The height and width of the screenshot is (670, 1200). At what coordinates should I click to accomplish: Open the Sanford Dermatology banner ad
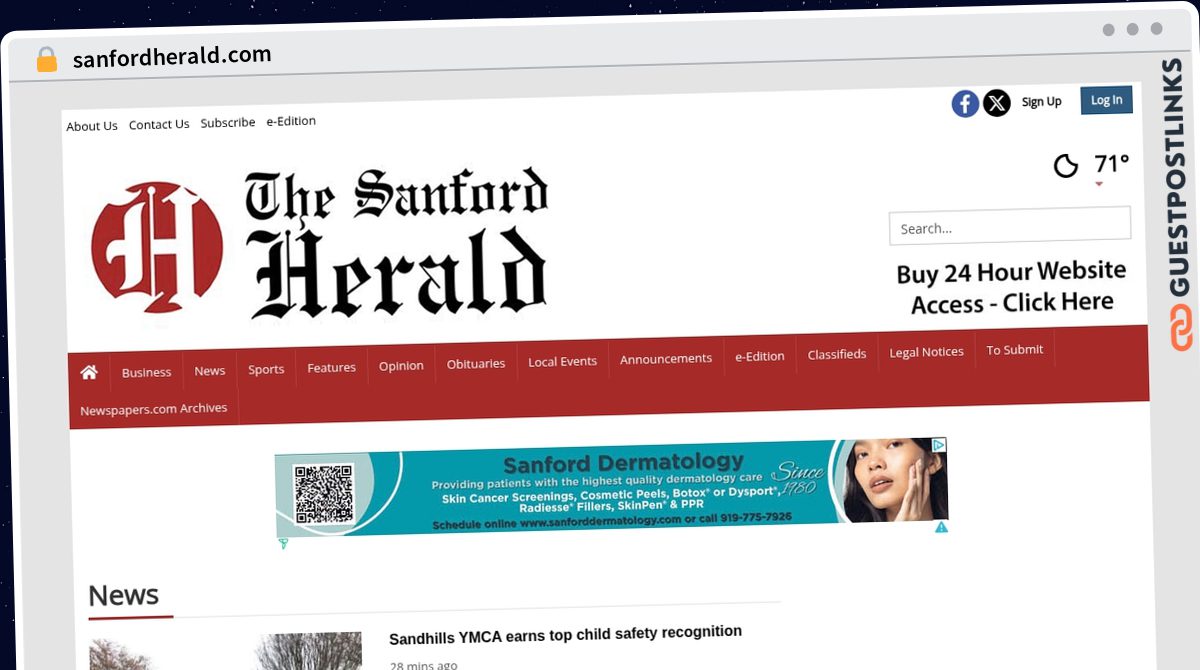(x=611, y=487)
